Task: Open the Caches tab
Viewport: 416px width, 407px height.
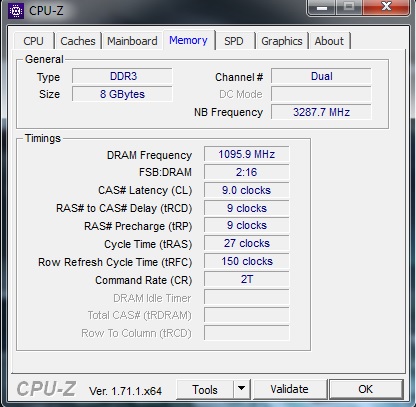Action: click(x=78, y=41)
